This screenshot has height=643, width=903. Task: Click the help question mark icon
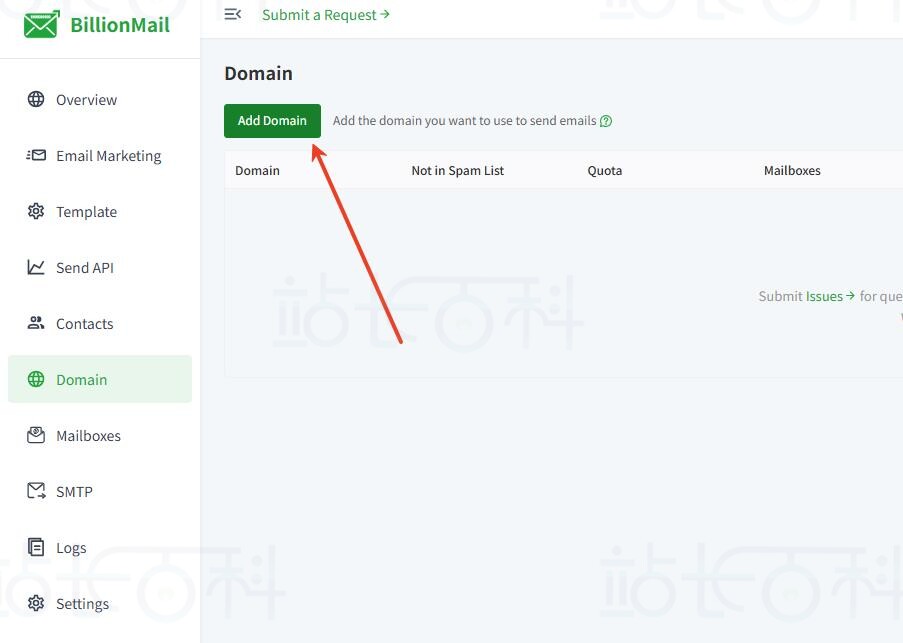pos(606,121)
